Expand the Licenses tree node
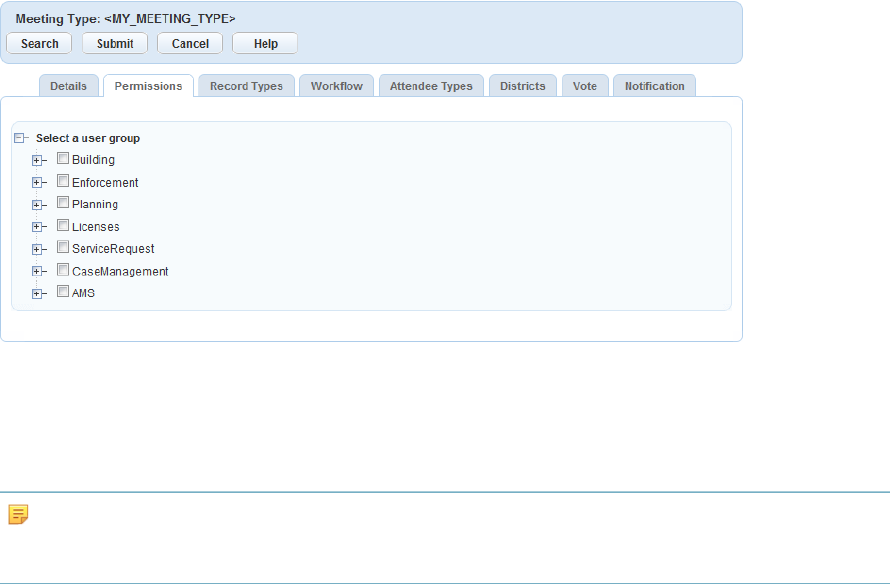This screenshot has width=890, height=584. click(37, 227)
